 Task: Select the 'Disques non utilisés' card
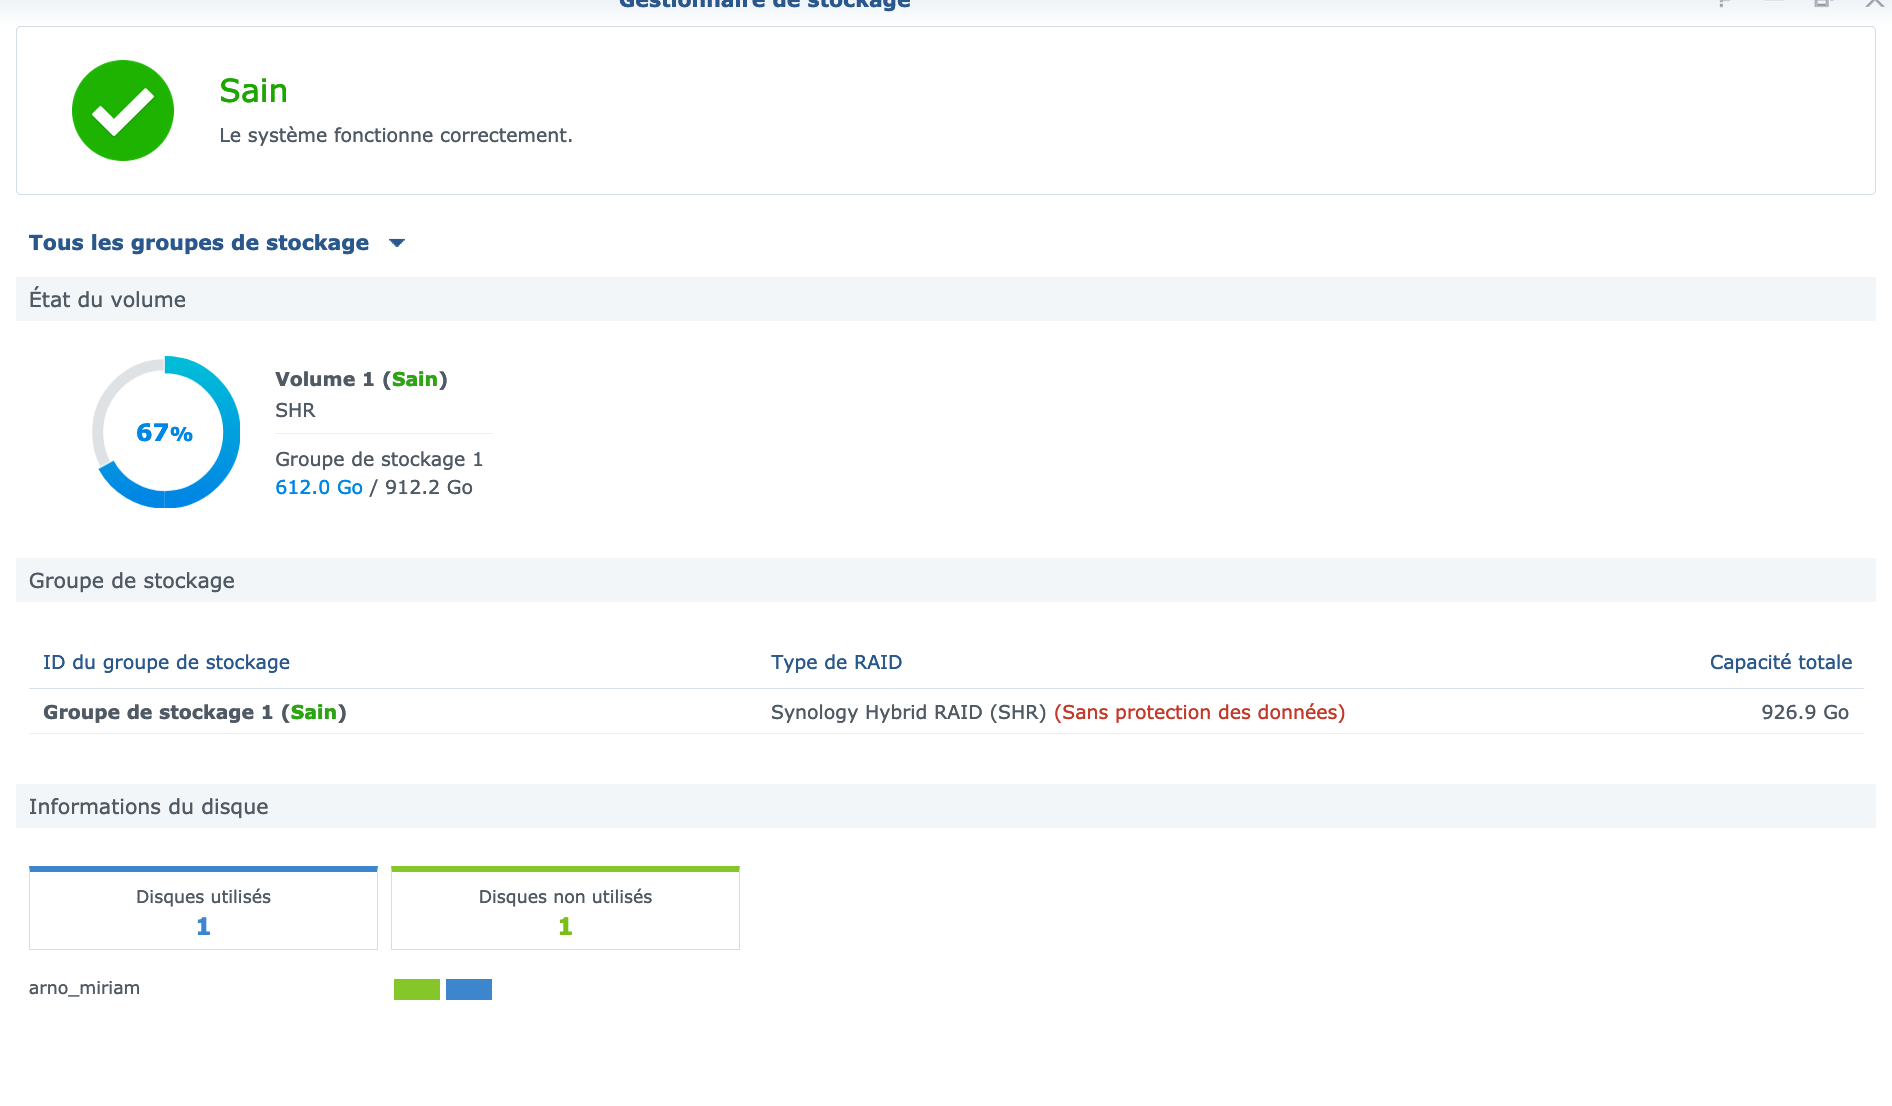pyautogui.click(x=565, y=908)
